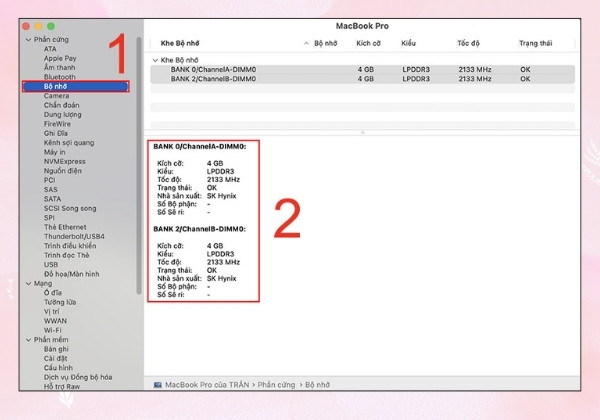Open the Bluetooth hardware entry
Screen dimensions: 600x420
pyautogui.click(x=59, y=77)
